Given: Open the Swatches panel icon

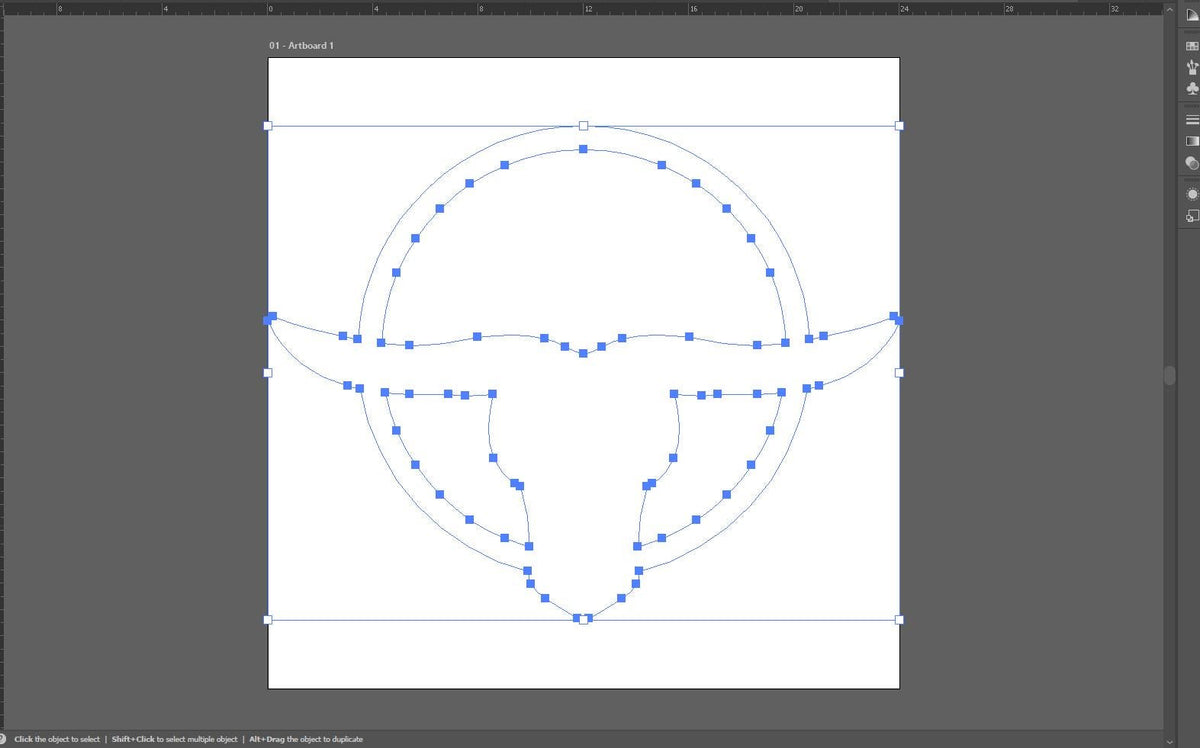Looking at the screenshot, I should 1192,46.
